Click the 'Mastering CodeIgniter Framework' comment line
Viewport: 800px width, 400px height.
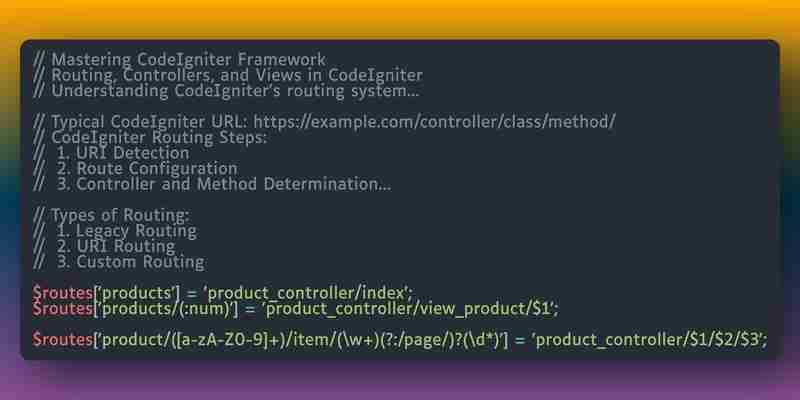[x=179, y=60]
